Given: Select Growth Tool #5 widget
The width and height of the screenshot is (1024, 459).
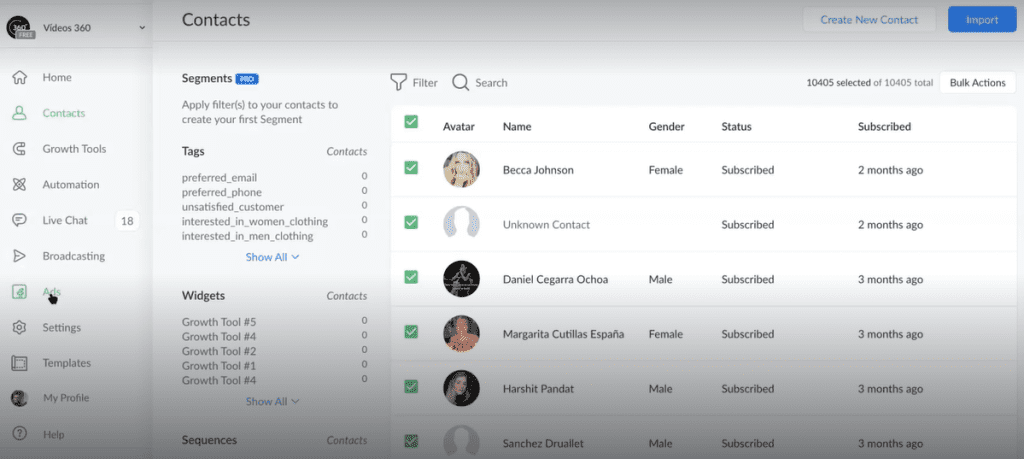Looking at the screenshot, I should (219, 322).
